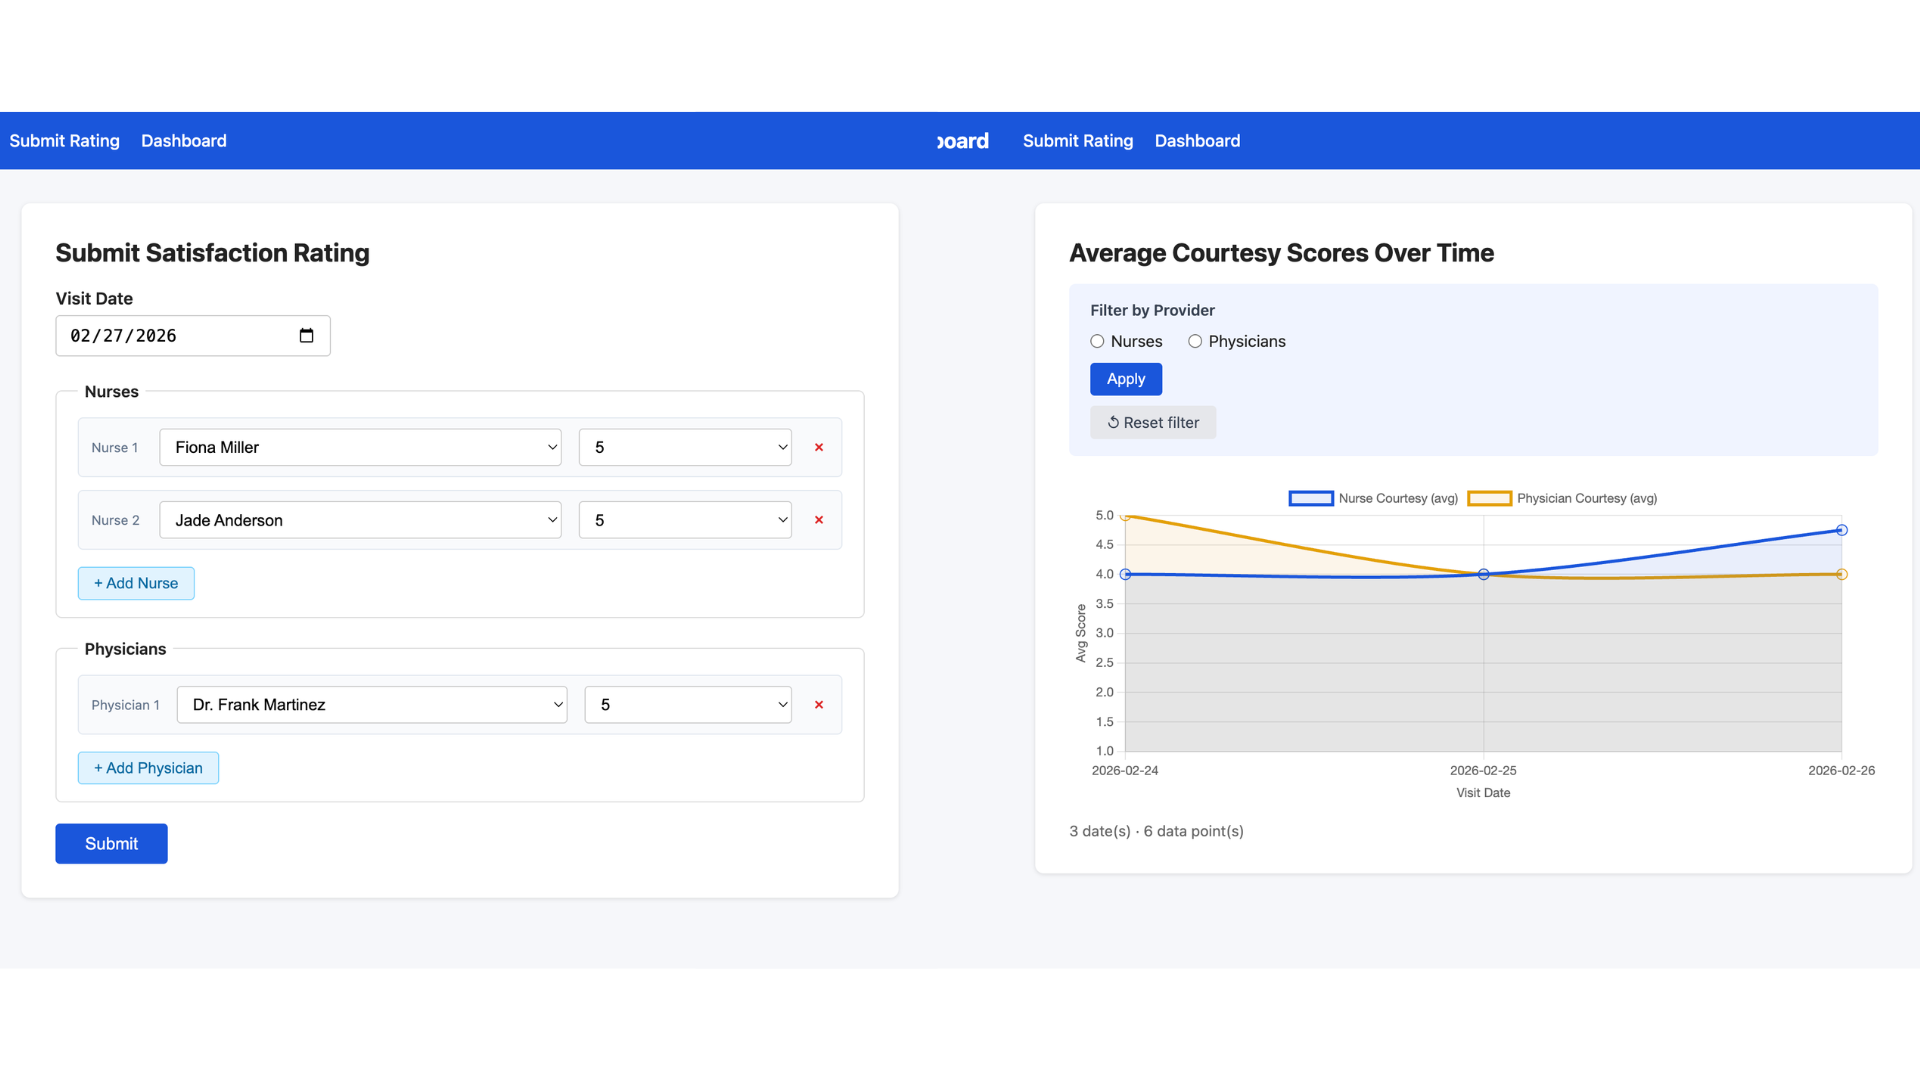Remove Nurse 2 Jade Anderson with the red X

point(818,519)
